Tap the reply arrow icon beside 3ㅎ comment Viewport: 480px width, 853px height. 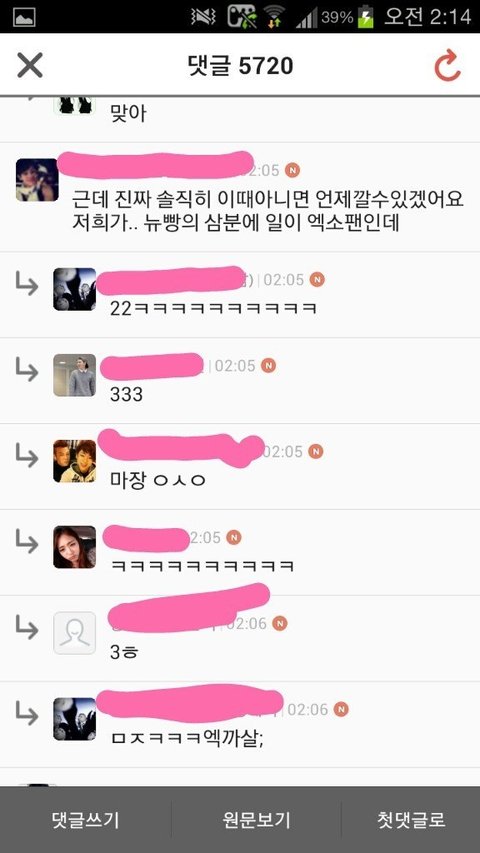tap(27, 629)
